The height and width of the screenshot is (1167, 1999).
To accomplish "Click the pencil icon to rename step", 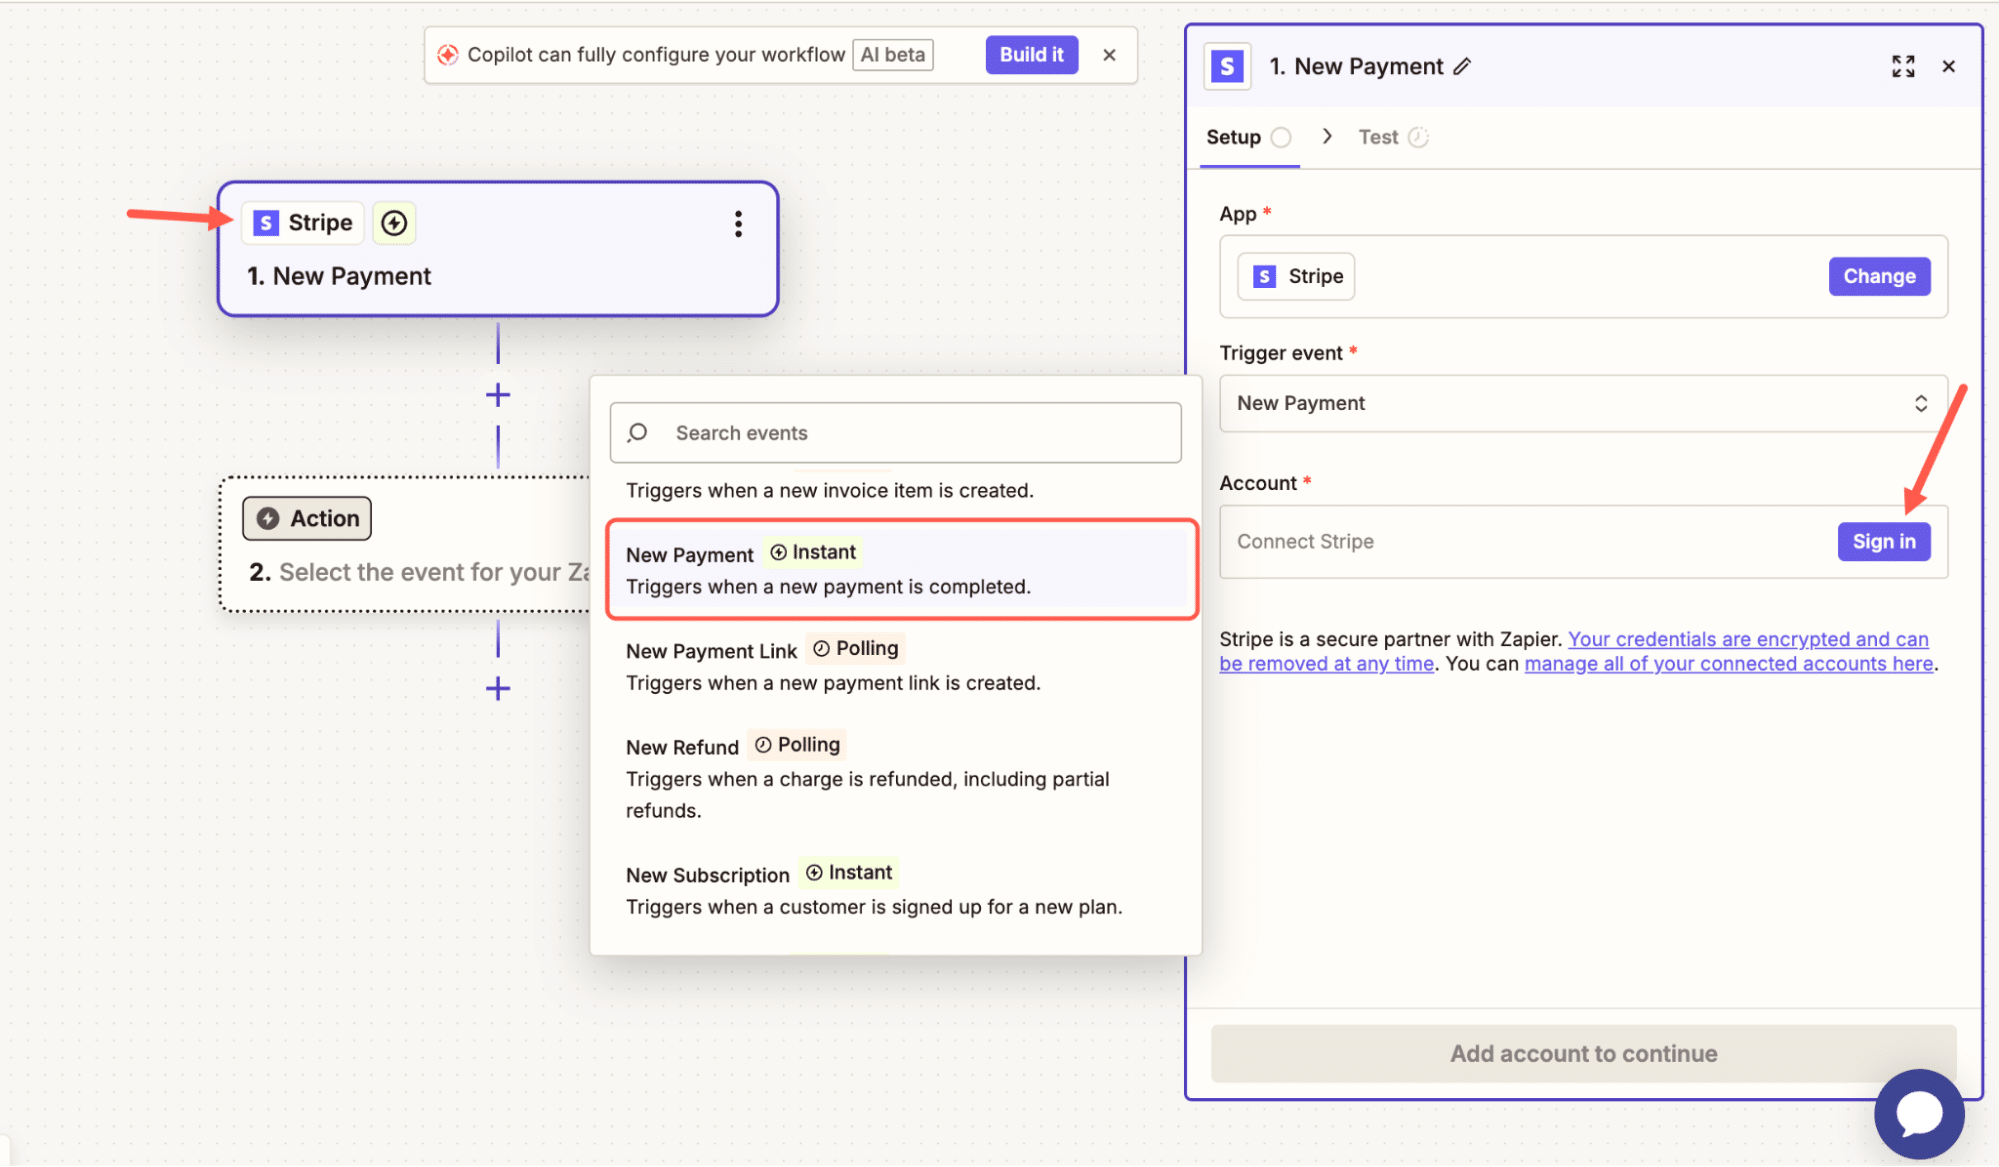I will [1462, 67].
